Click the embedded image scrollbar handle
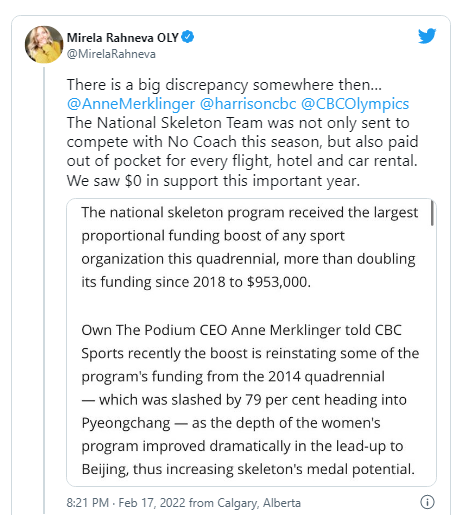463x515 pixels. point(432,213)
